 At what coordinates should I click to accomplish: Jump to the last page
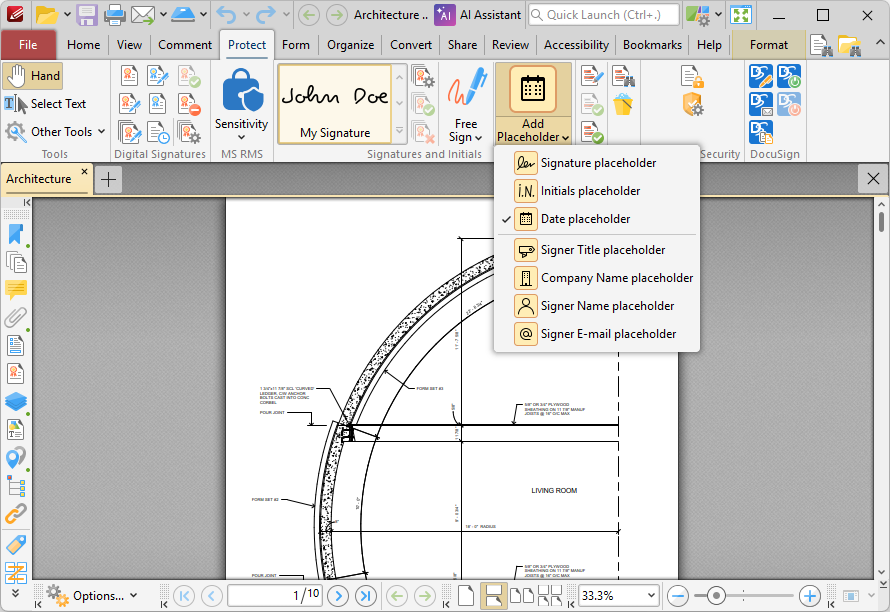pos(366,596)
